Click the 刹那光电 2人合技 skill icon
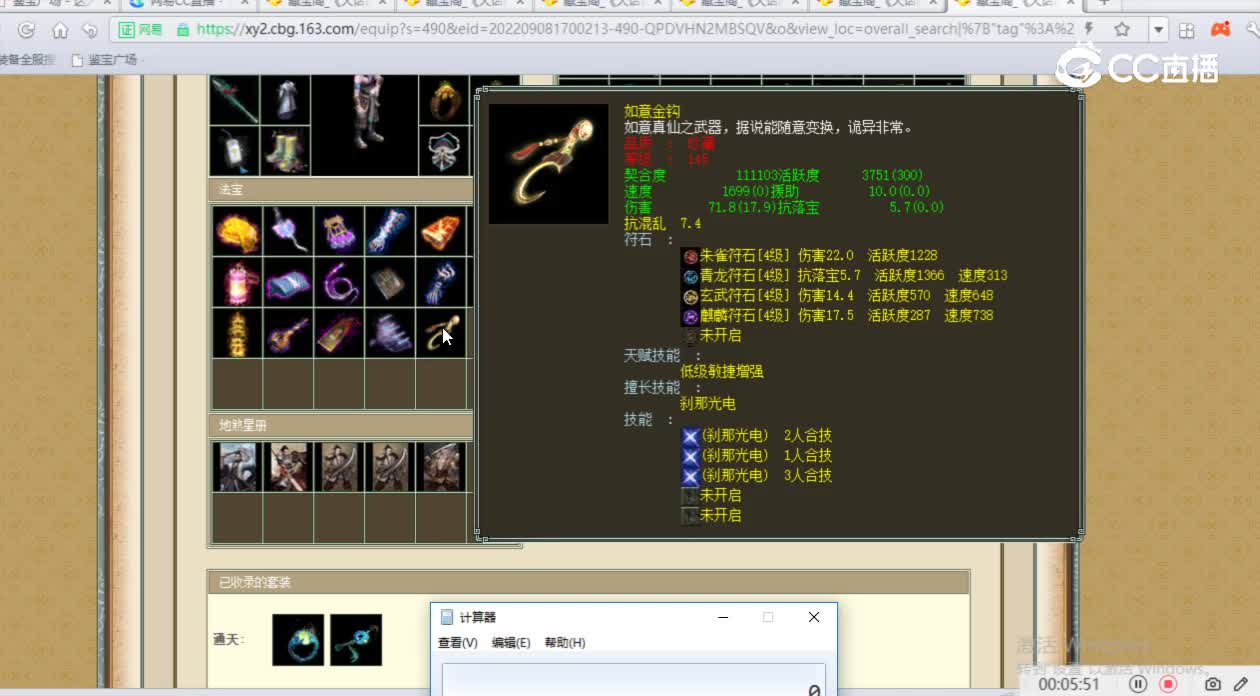 tap(690, 436)
